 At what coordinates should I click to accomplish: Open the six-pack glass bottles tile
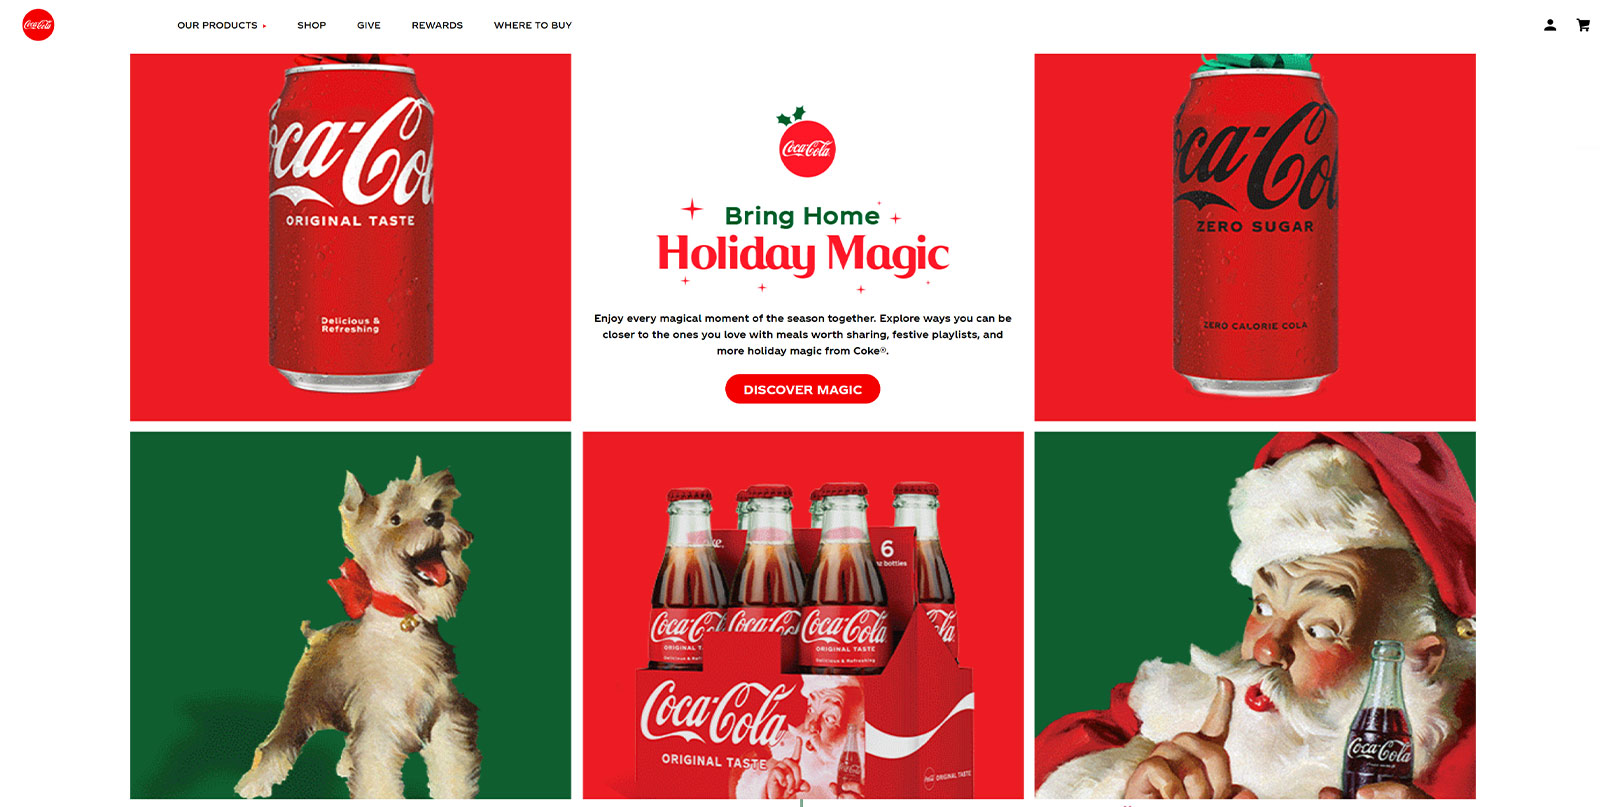point(803,615)
